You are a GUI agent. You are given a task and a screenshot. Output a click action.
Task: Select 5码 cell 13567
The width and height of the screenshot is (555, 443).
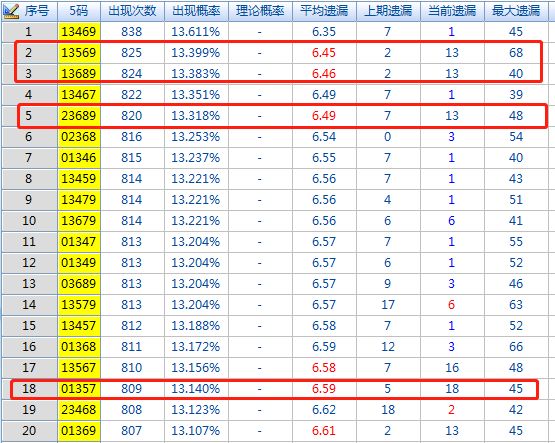(79, 368)
